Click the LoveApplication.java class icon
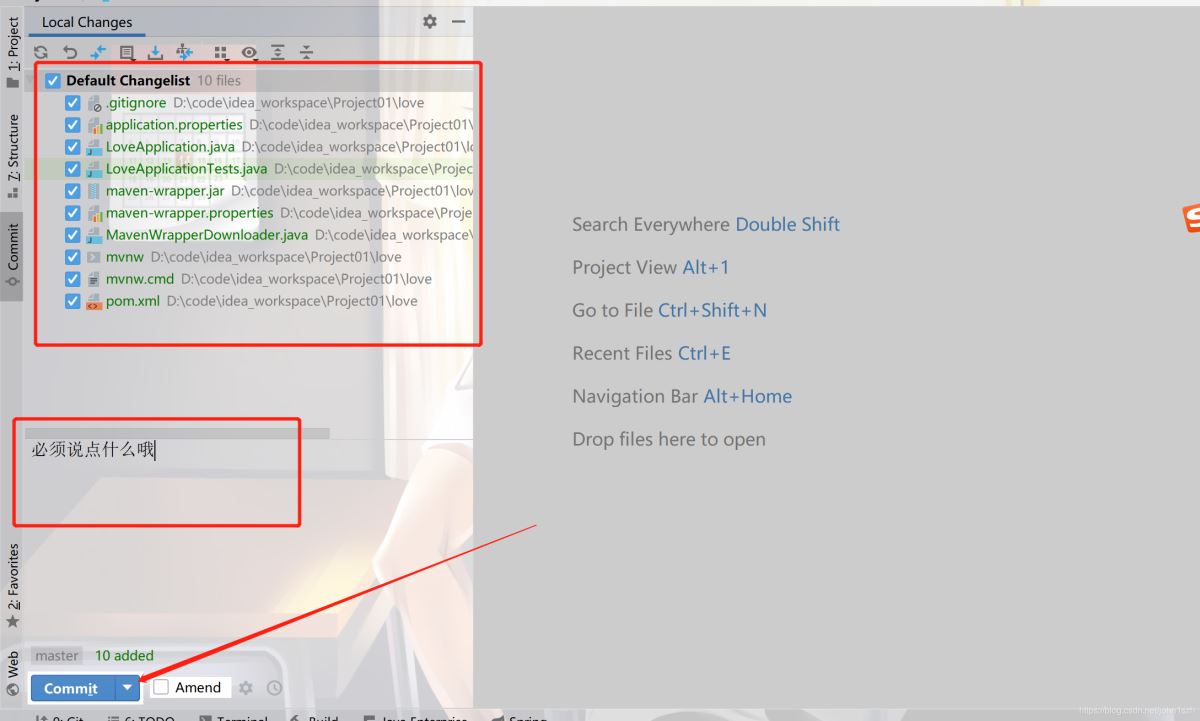 point(94,147)
